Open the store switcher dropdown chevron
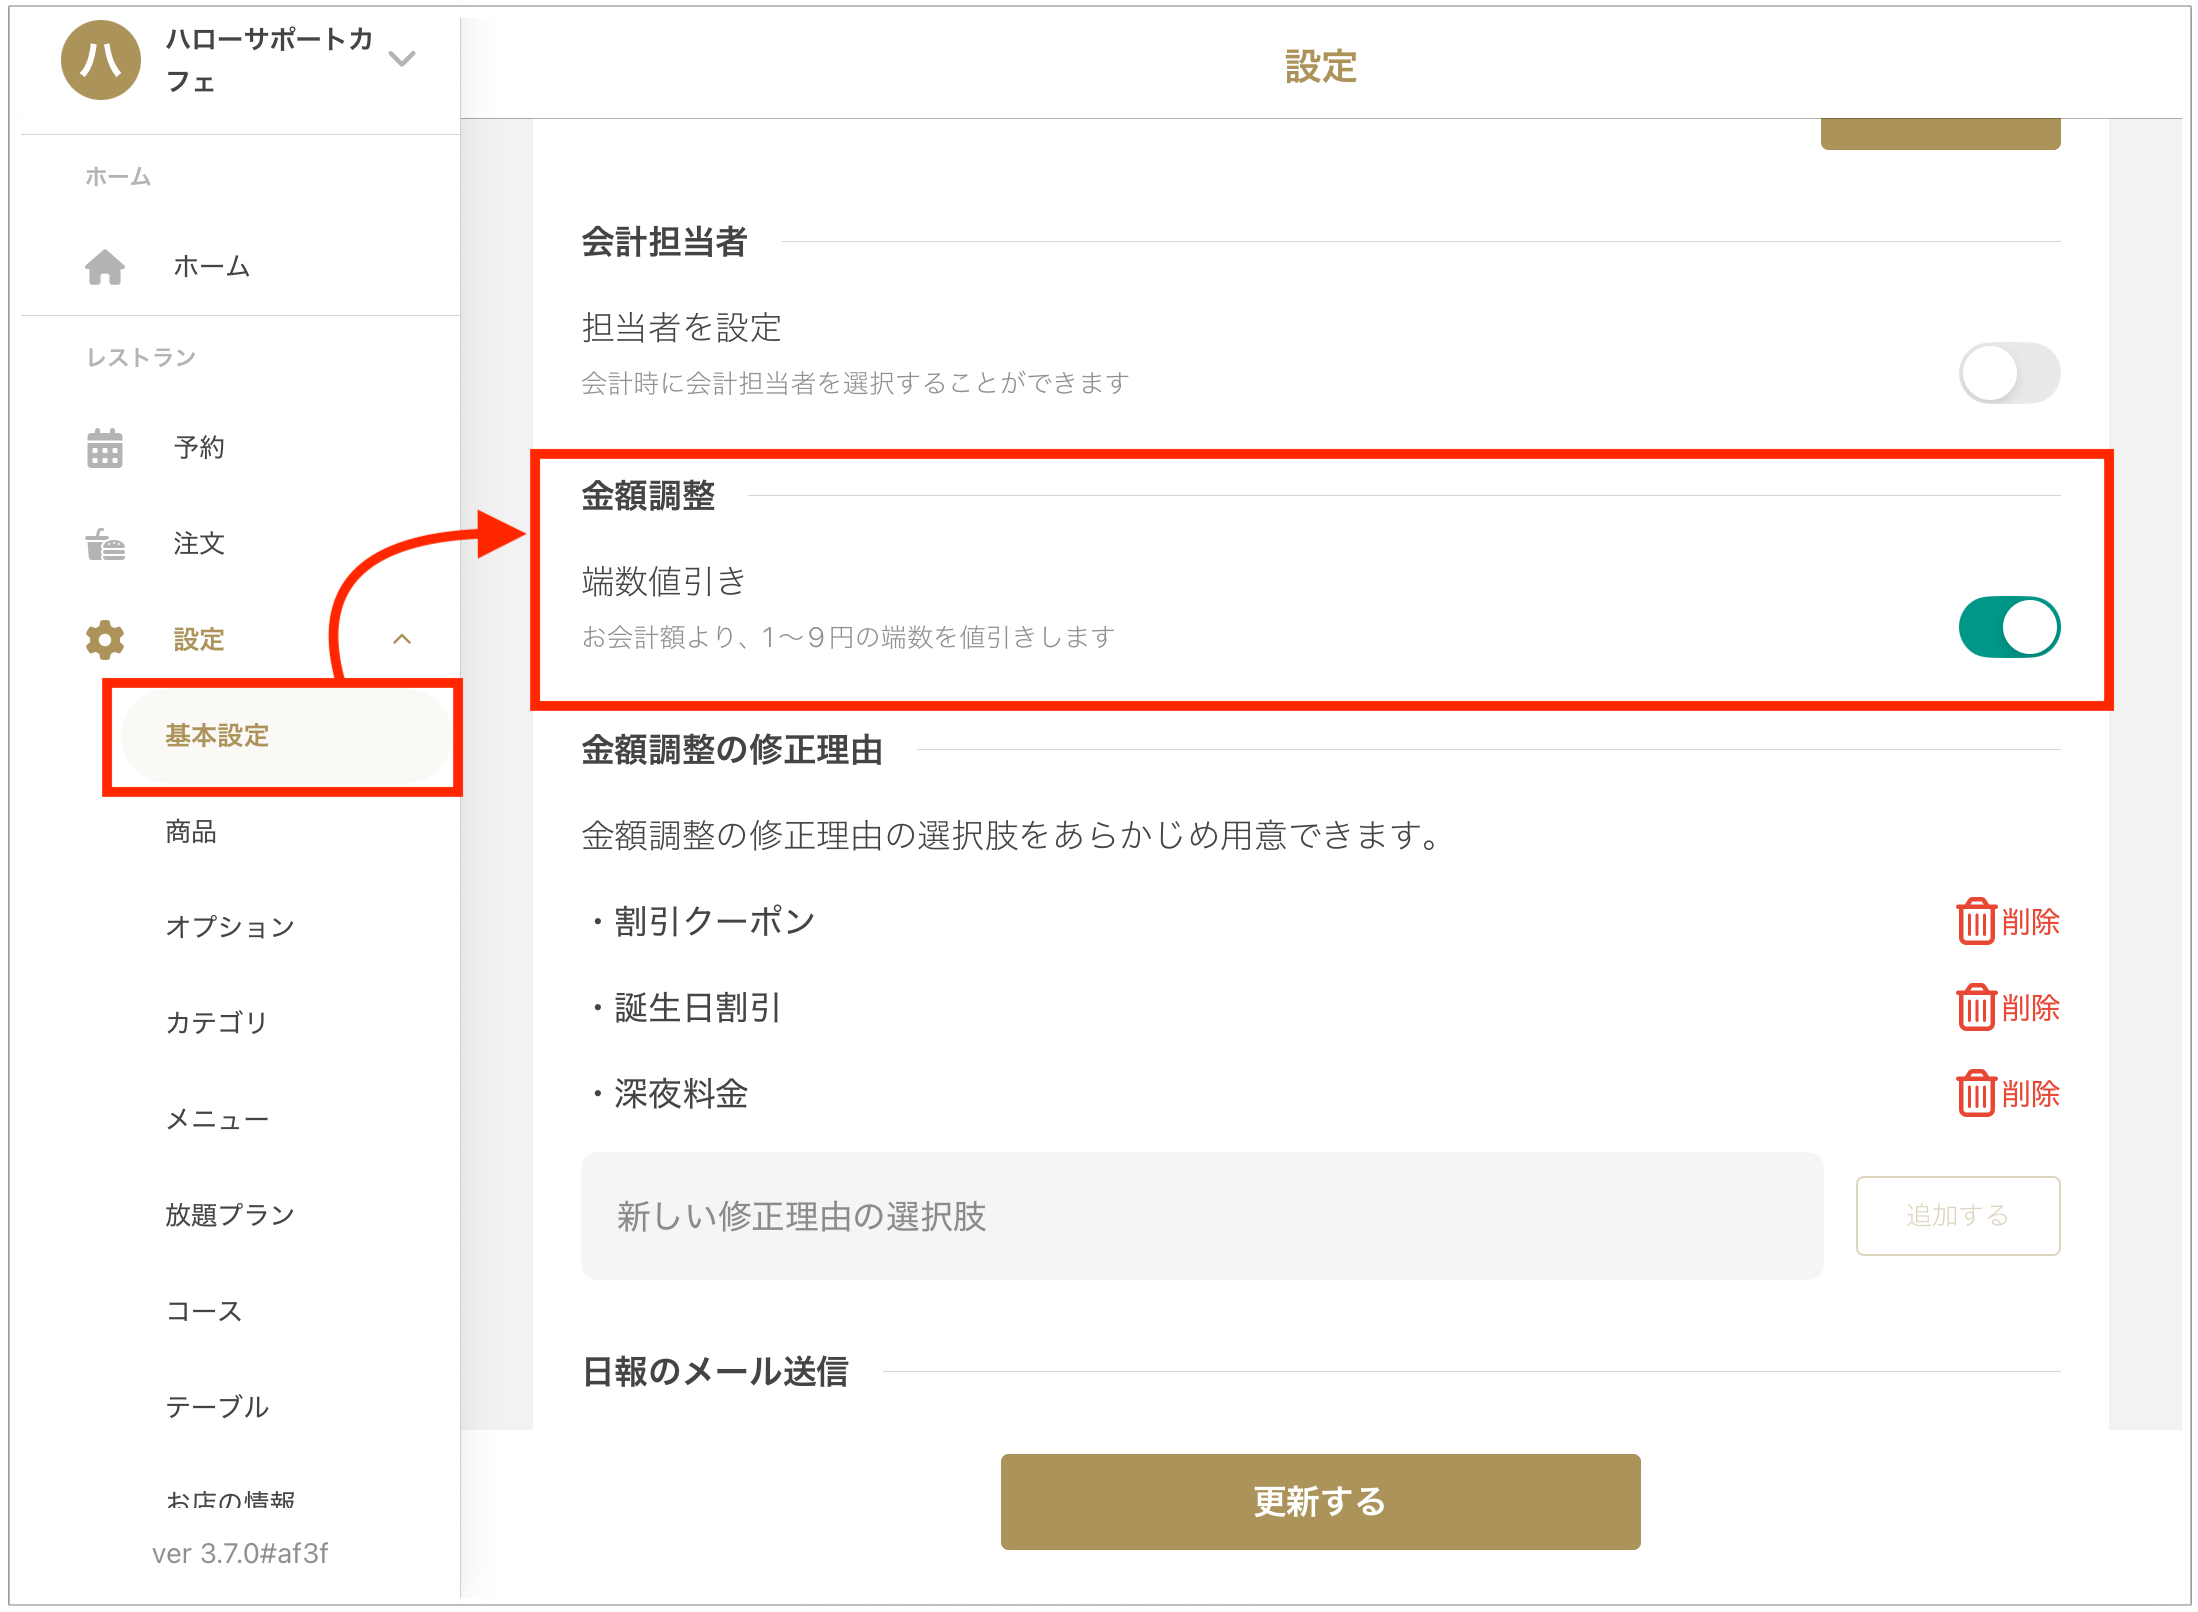This screenshot has width=2198, height=1612. pyautogui.click(x=402, y=59)
